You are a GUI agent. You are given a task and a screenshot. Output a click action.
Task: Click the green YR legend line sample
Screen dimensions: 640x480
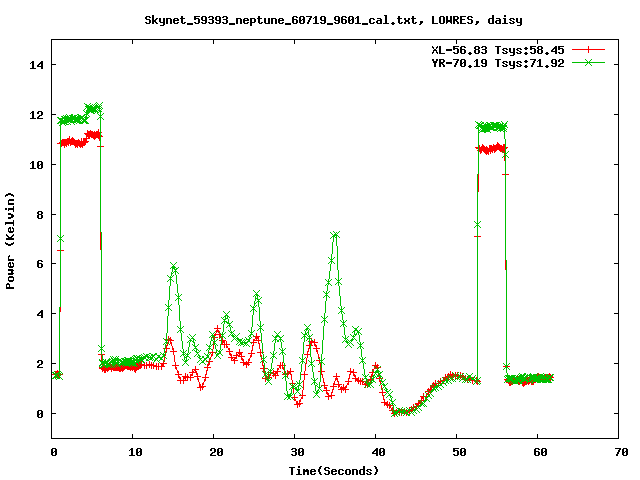[588, 62]
